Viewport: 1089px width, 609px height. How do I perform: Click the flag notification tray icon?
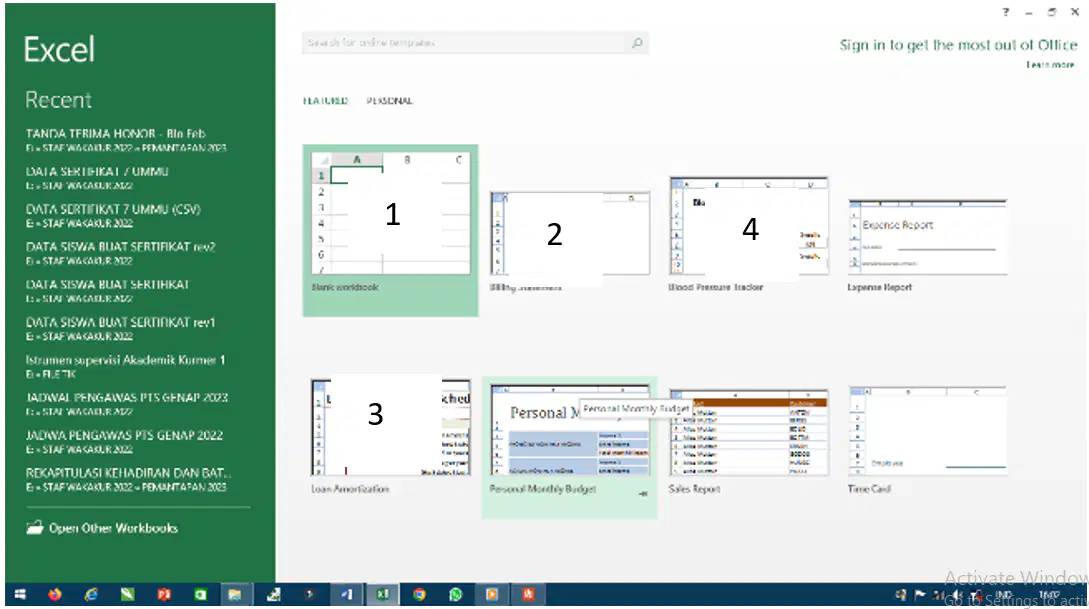[x=920, y=595]
